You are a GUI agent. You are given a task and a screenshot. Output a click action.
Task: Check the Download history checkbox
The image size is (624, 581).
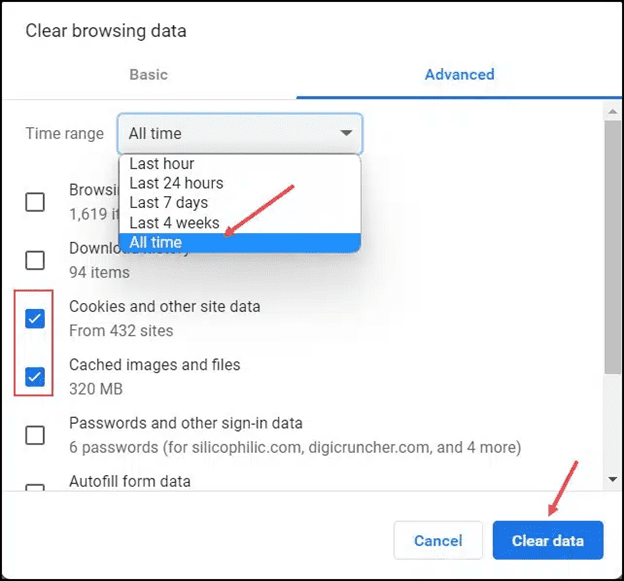(35, 260)
